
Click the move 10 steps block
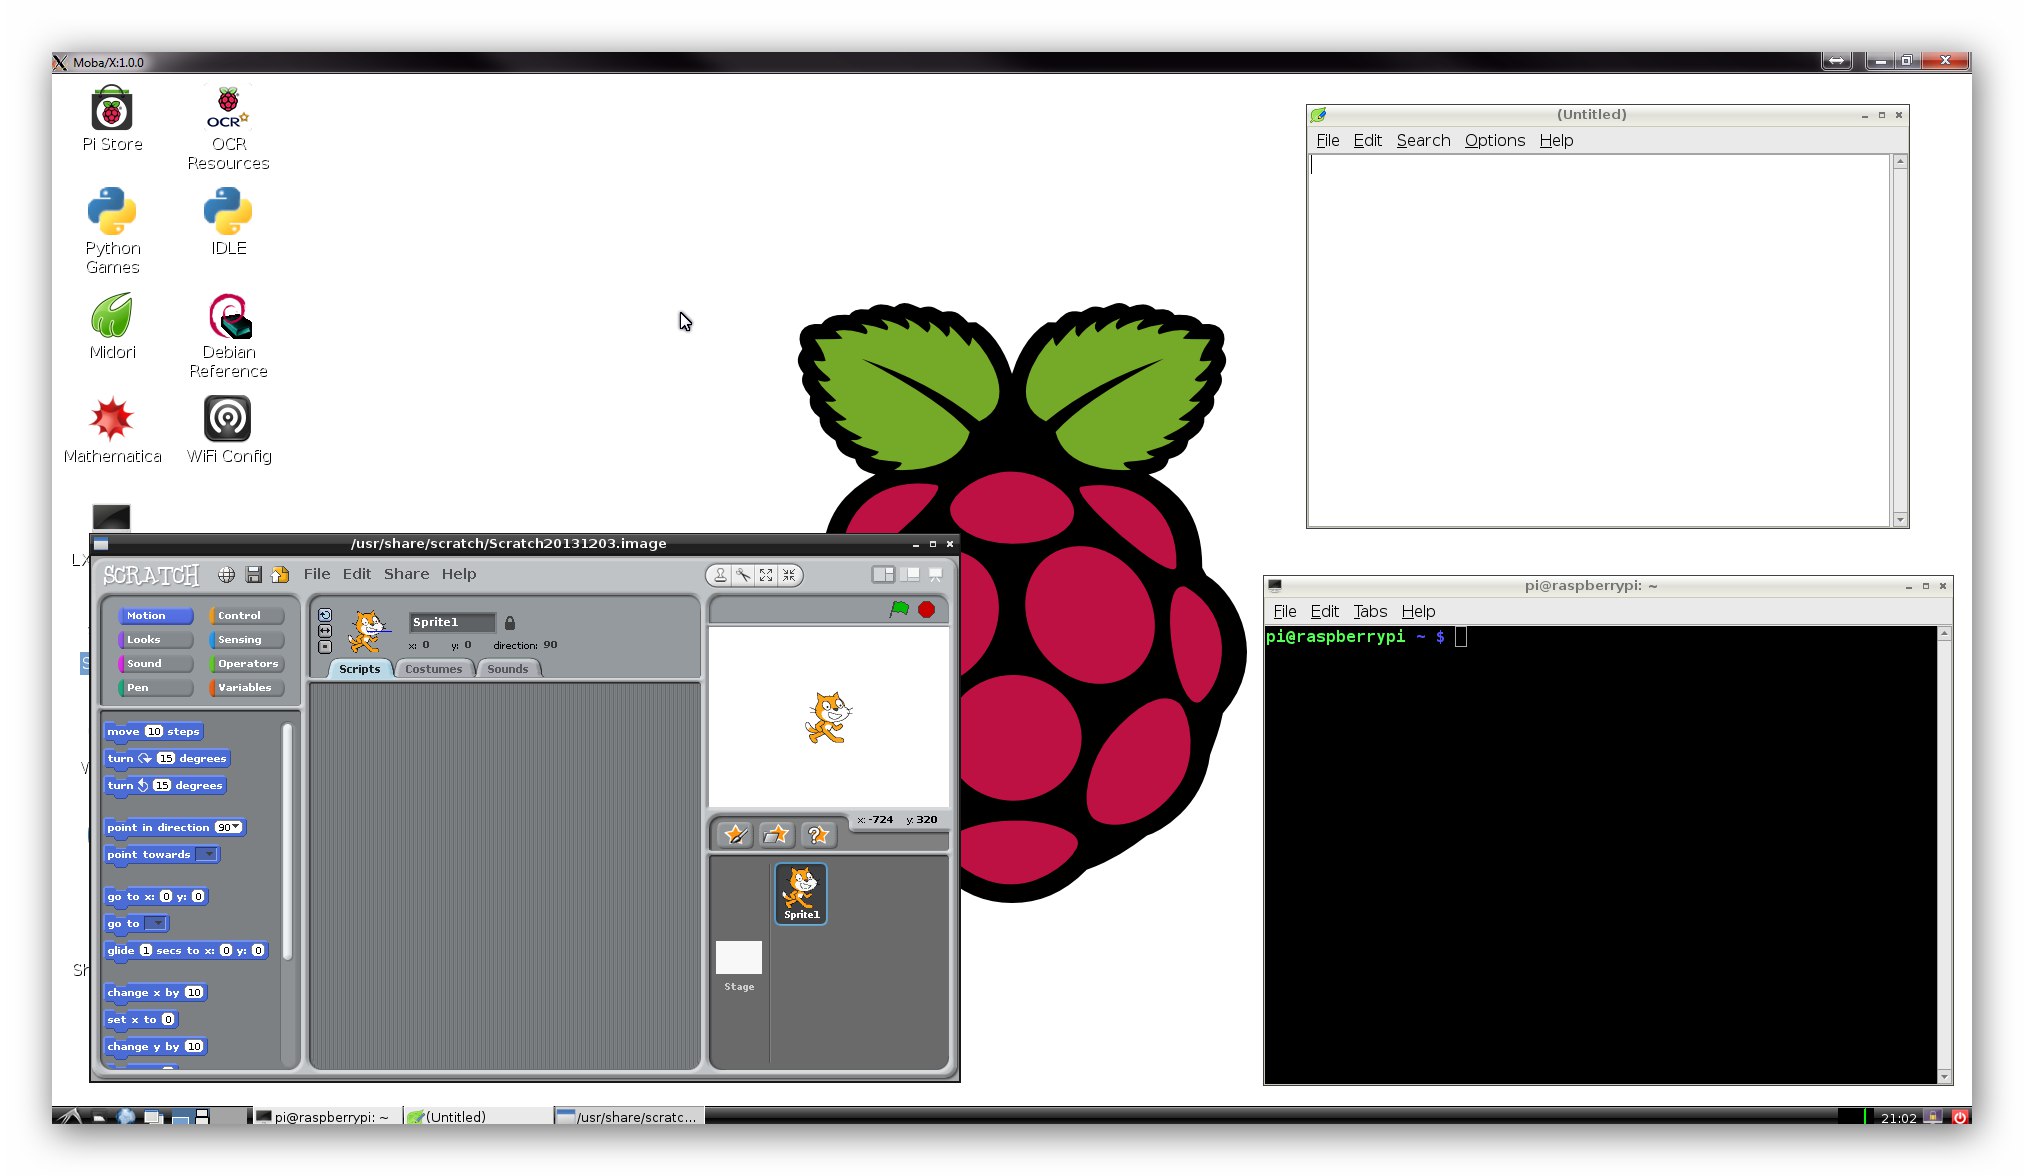click(154, 732)
